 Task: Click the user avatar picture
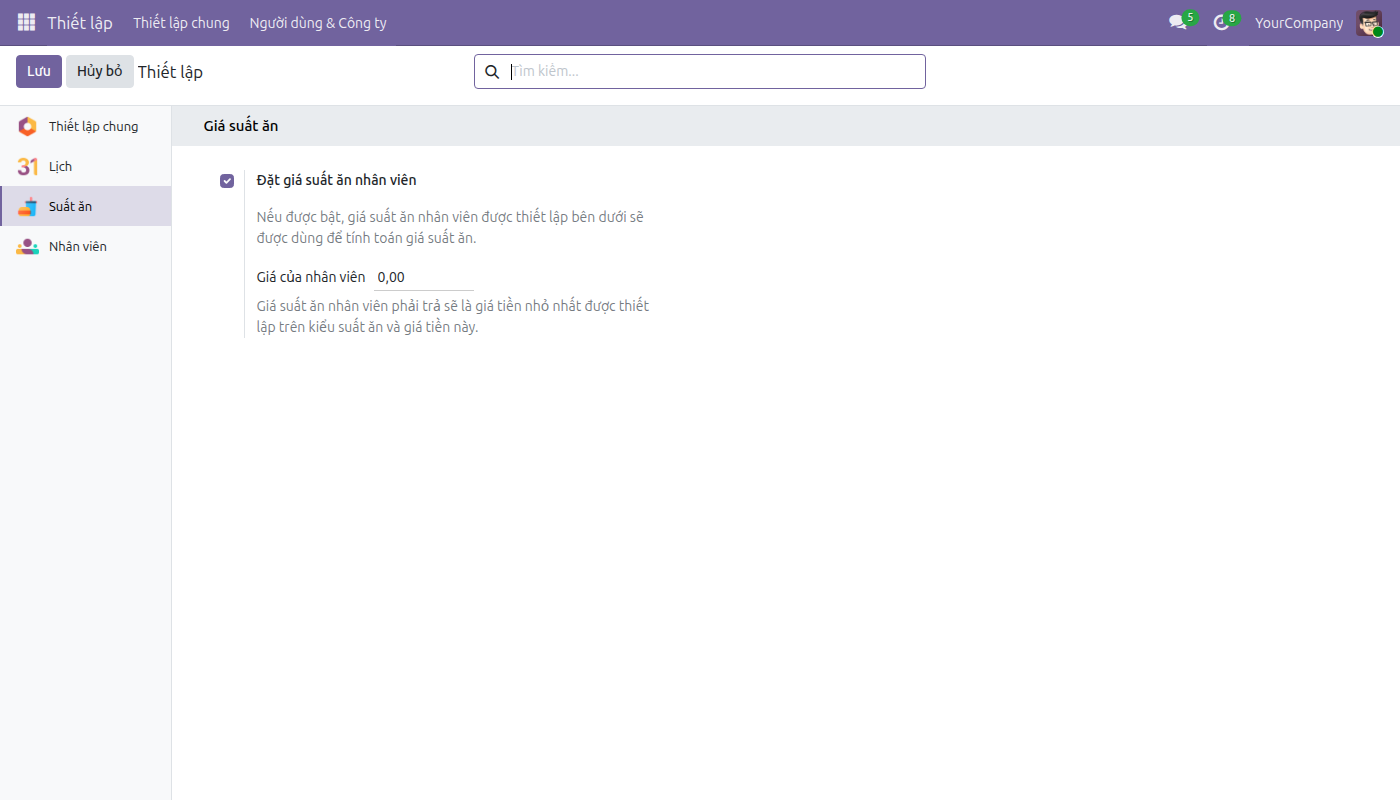[1369, 23]
